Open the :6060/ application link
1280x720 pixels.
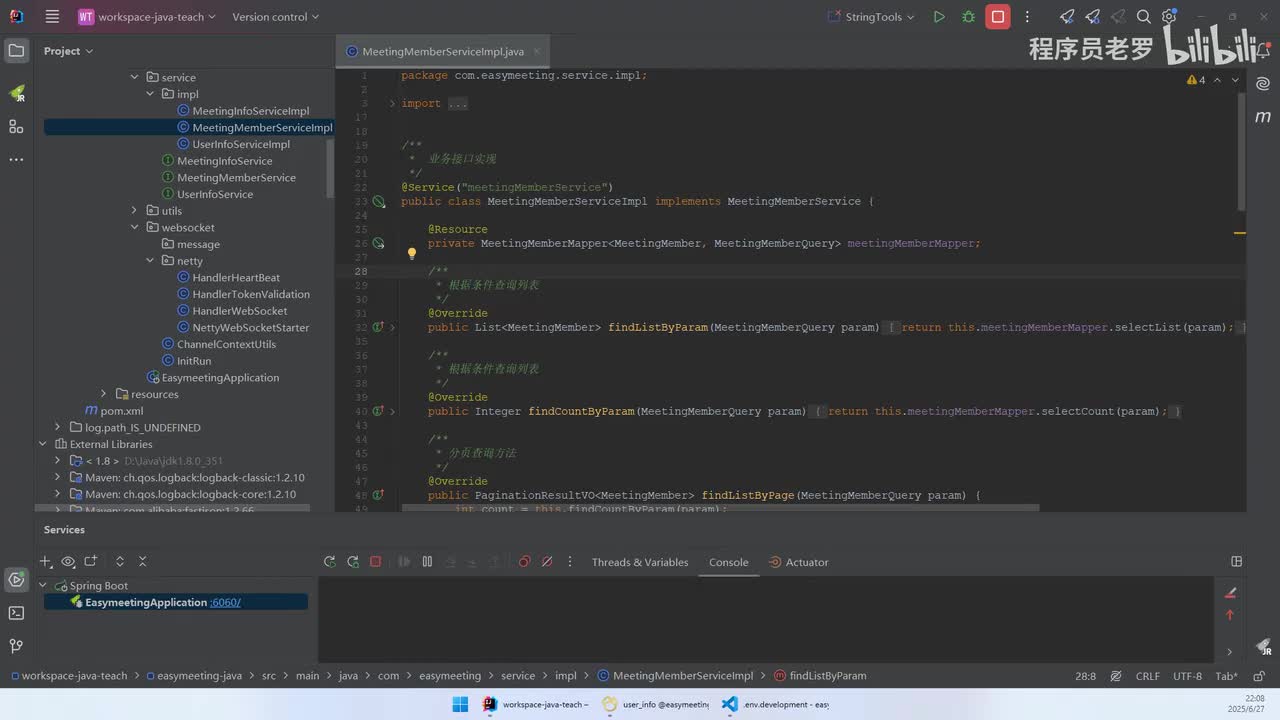(x=225, y=602)
